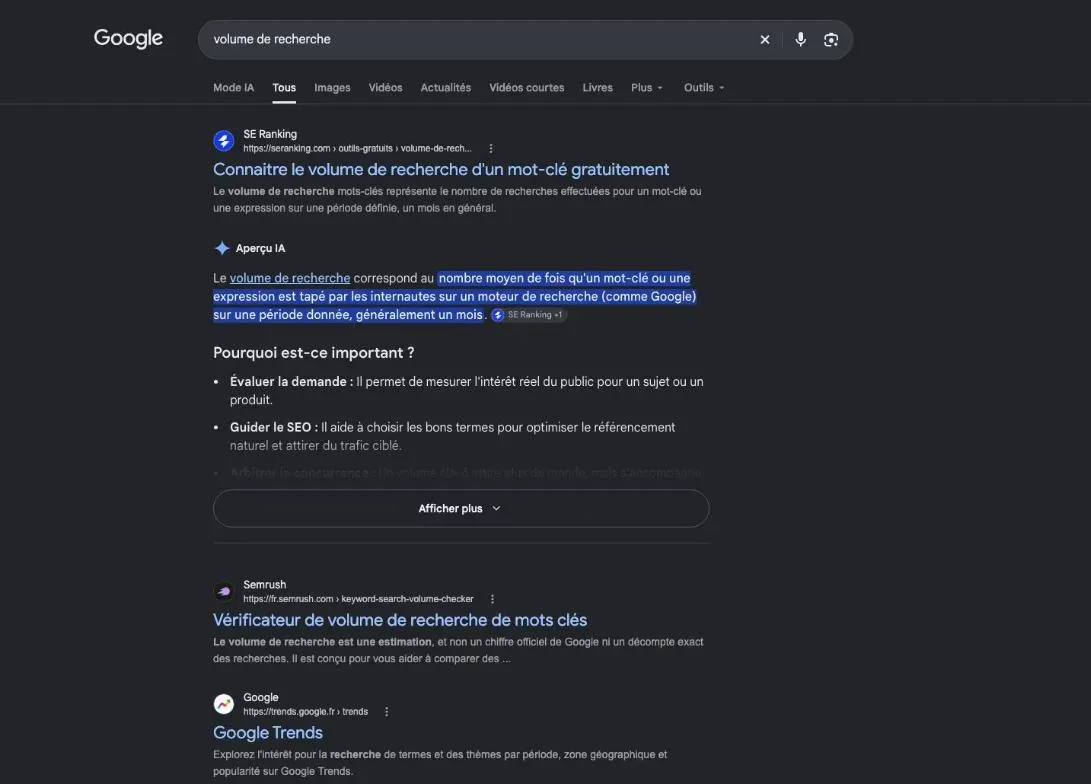Switch to the Images tab

[x=332, y=88]
